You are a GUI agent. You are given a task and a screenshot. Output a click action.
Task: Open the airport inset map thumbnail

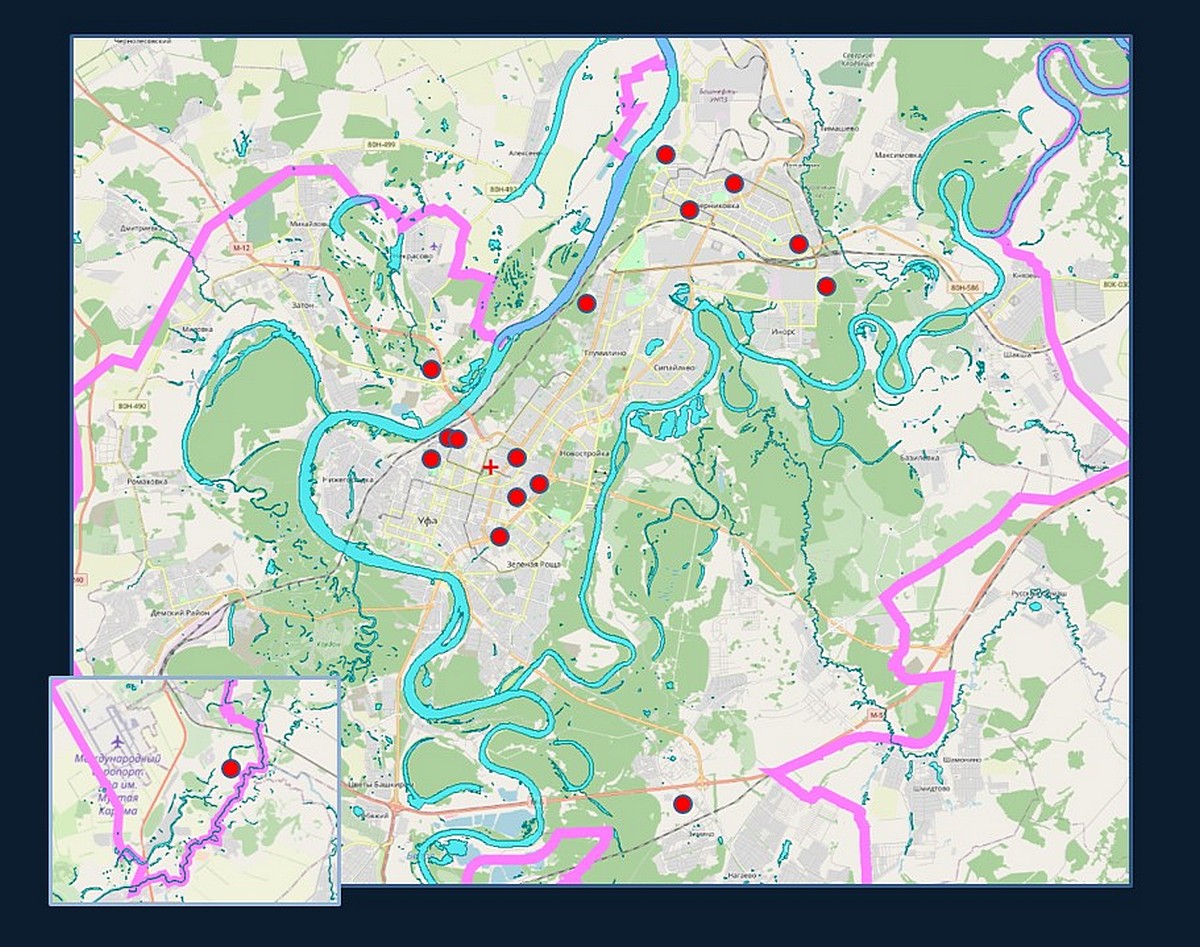coord(195,790)
